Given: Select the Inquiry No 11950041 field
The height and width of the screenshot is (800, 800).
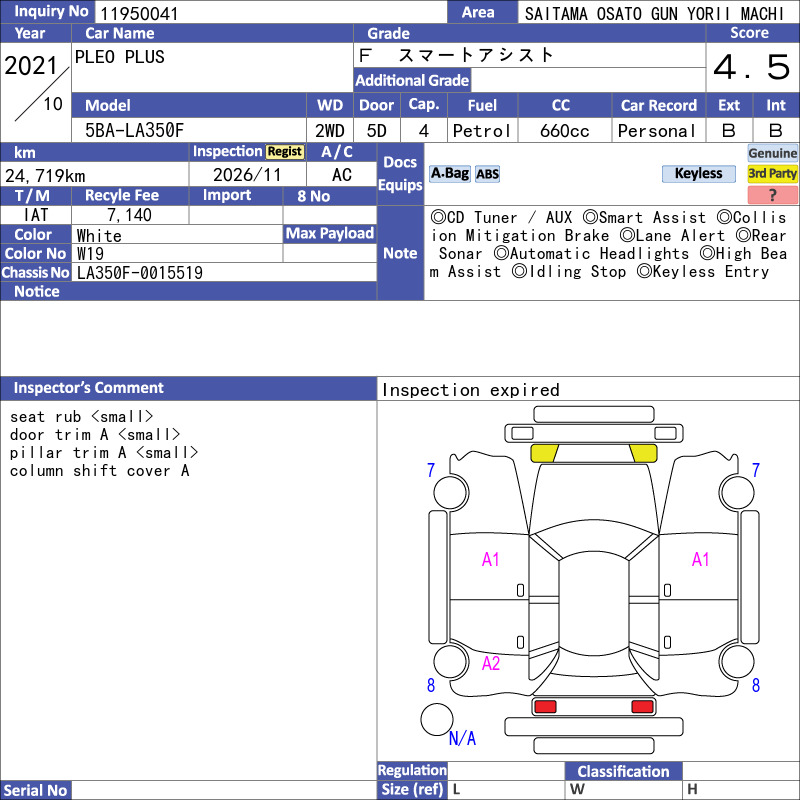Looking at the screenshot, I should point(270,13).
